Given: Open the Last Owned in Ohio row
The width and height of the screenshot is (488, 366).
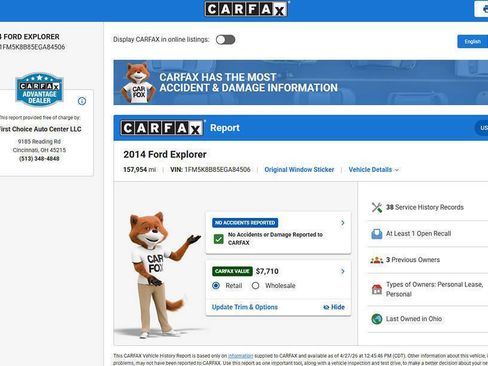Looking at the screenshot, I should click(x=428, y=319).
